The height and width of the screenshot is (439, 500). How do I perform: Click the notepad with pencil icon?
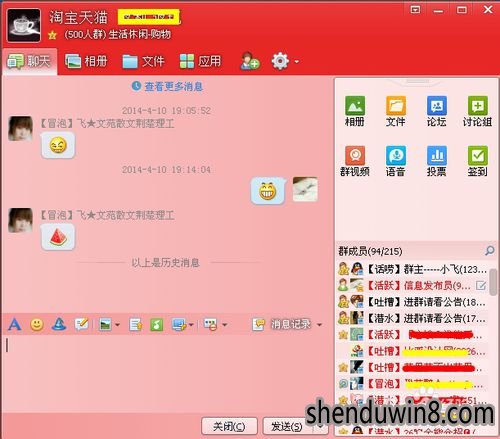(x=82, y=324)
